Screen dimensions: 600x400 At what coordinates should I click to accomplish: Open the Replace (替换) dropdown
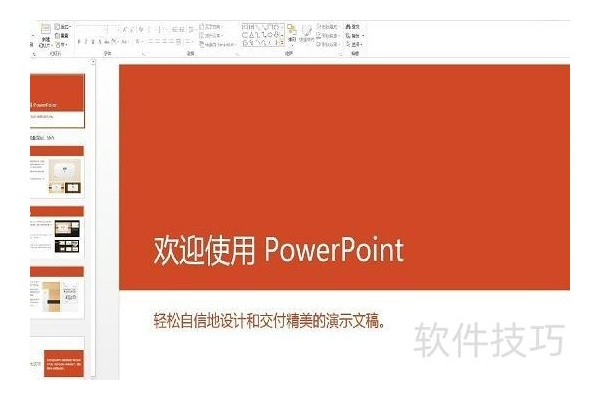click(354, 36)
